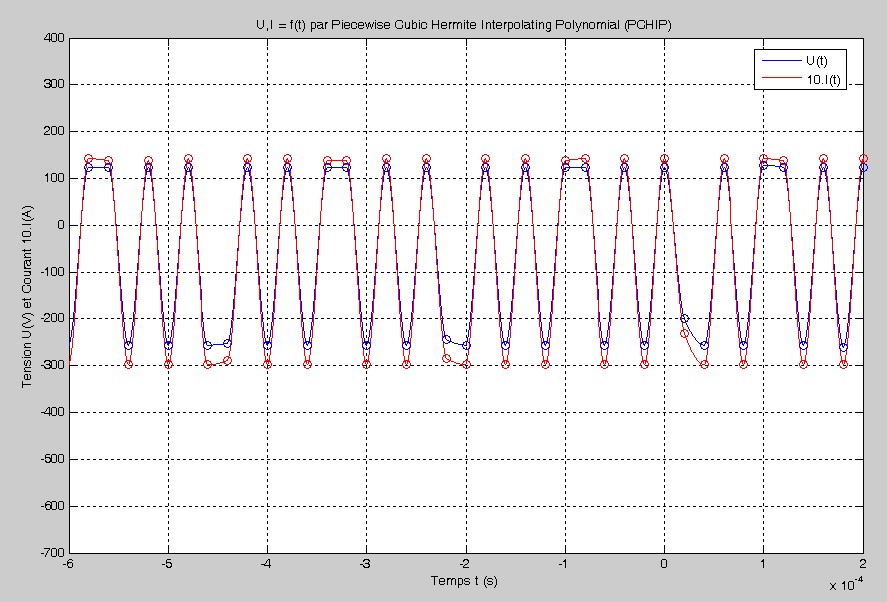Click the x-axis tick label '-1'
The height and width of the screenshot is (602, 887).
[x=564, y=564]
